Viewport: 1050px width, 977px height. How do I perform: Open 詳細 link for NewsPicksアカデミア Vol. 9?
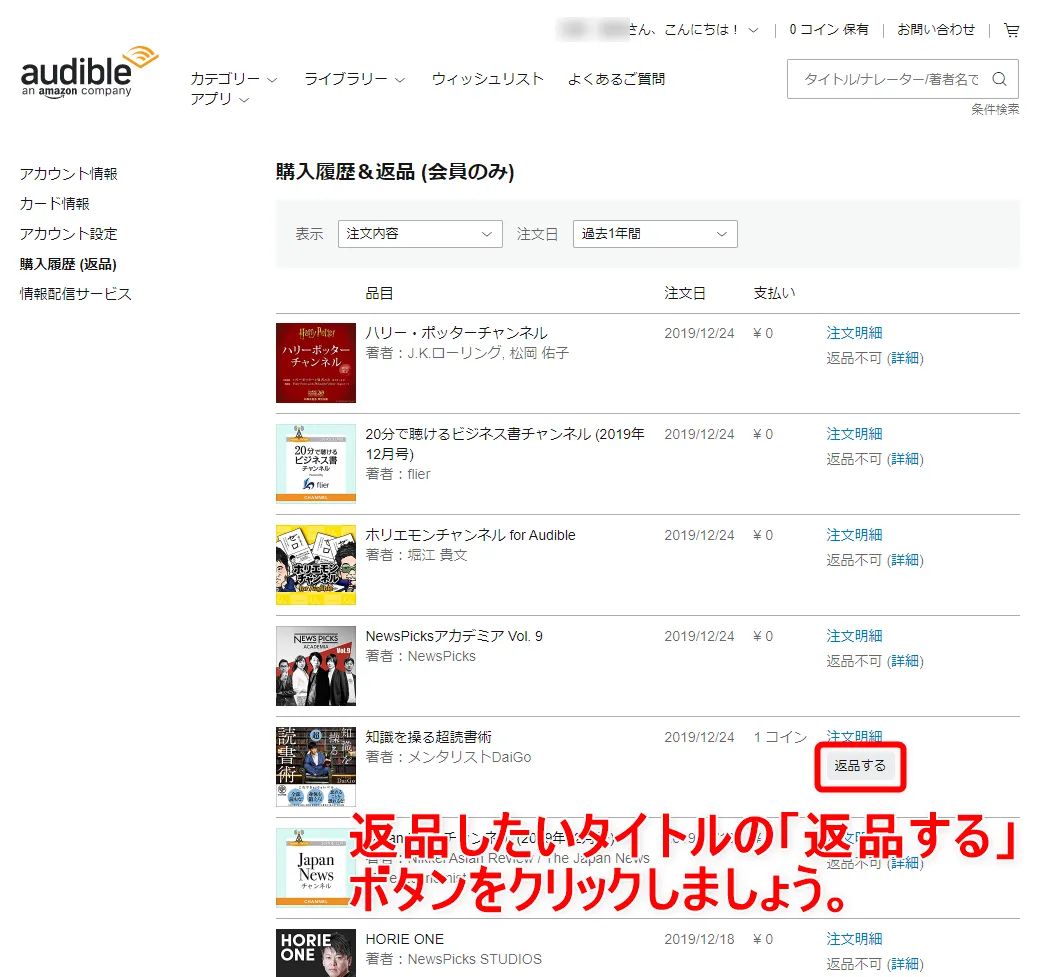tap(905, 662)
